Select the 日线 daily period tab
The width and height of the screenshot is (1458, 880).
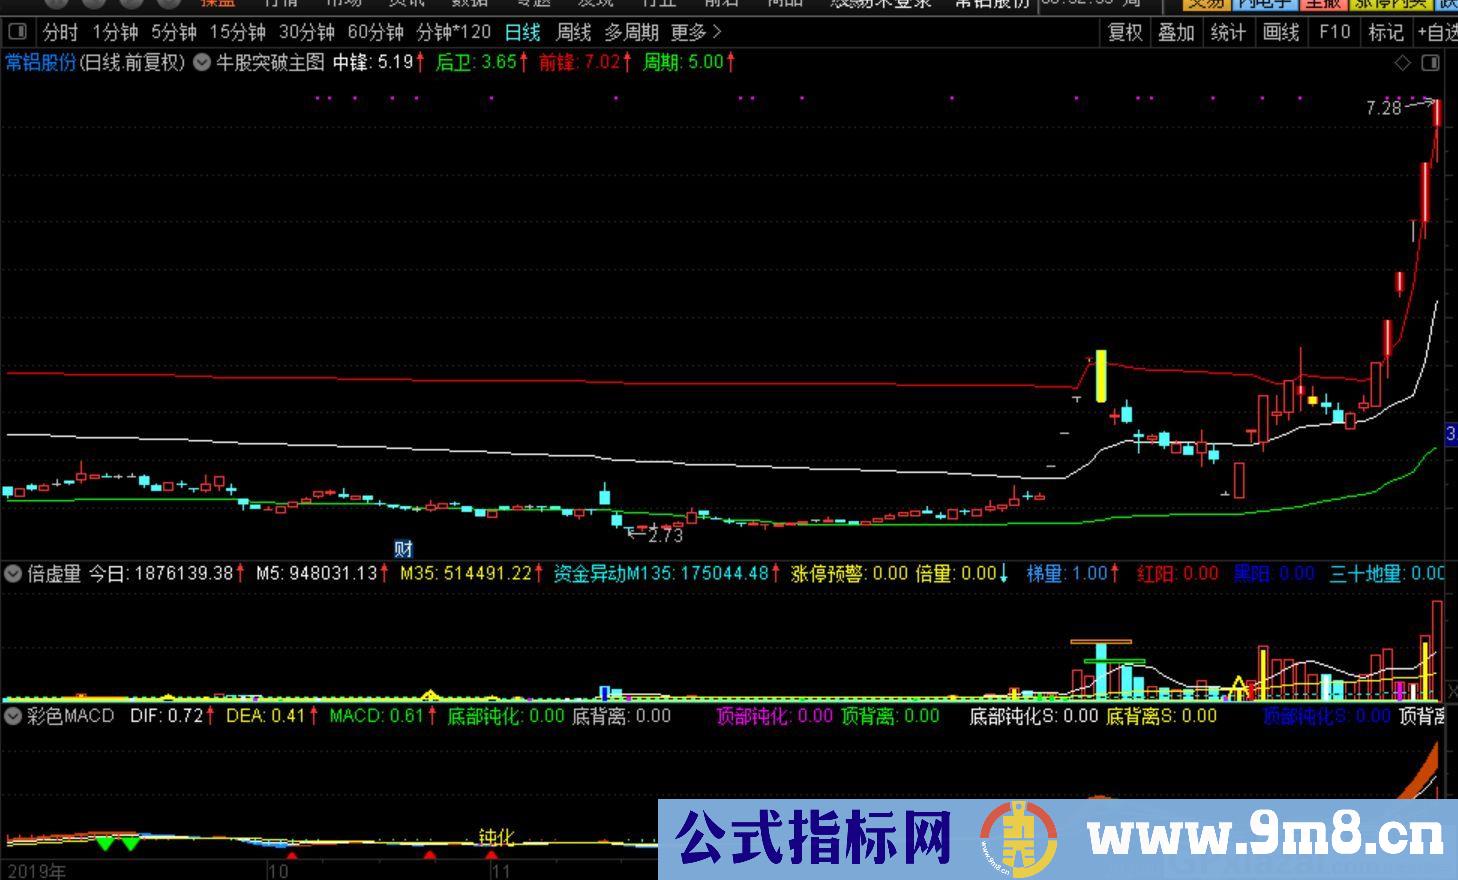pyautogui.click(x=523, y=33)
